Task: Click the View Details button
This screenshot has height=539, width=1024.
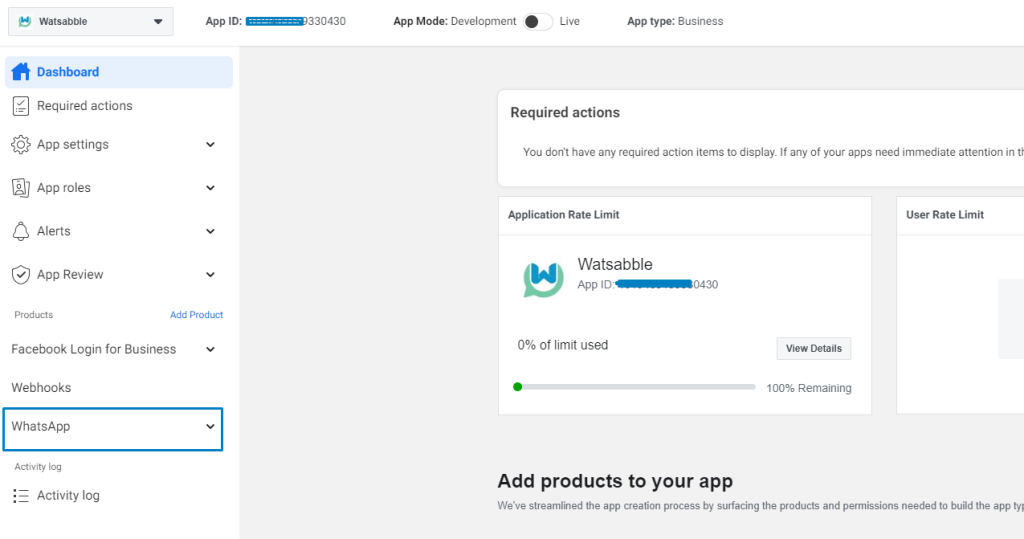Action: click(x=814, y=348)
